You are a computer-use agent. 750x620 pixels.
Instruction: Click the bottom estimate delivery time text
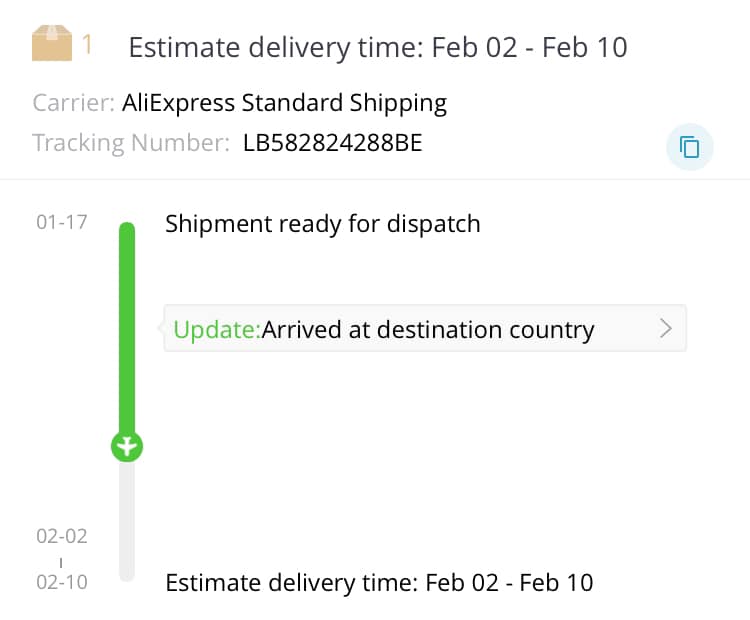[x=378, y=582]
